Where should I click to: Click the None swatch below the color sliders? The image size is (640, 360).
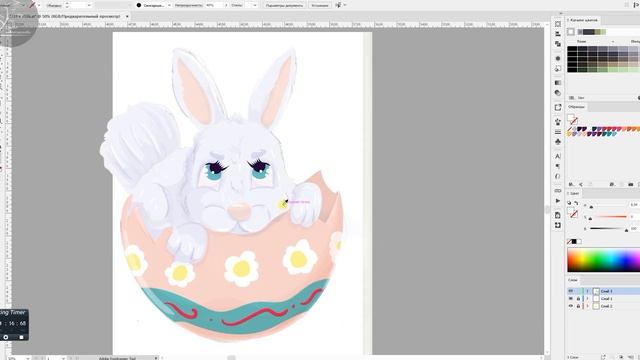(x=570, y=242)
